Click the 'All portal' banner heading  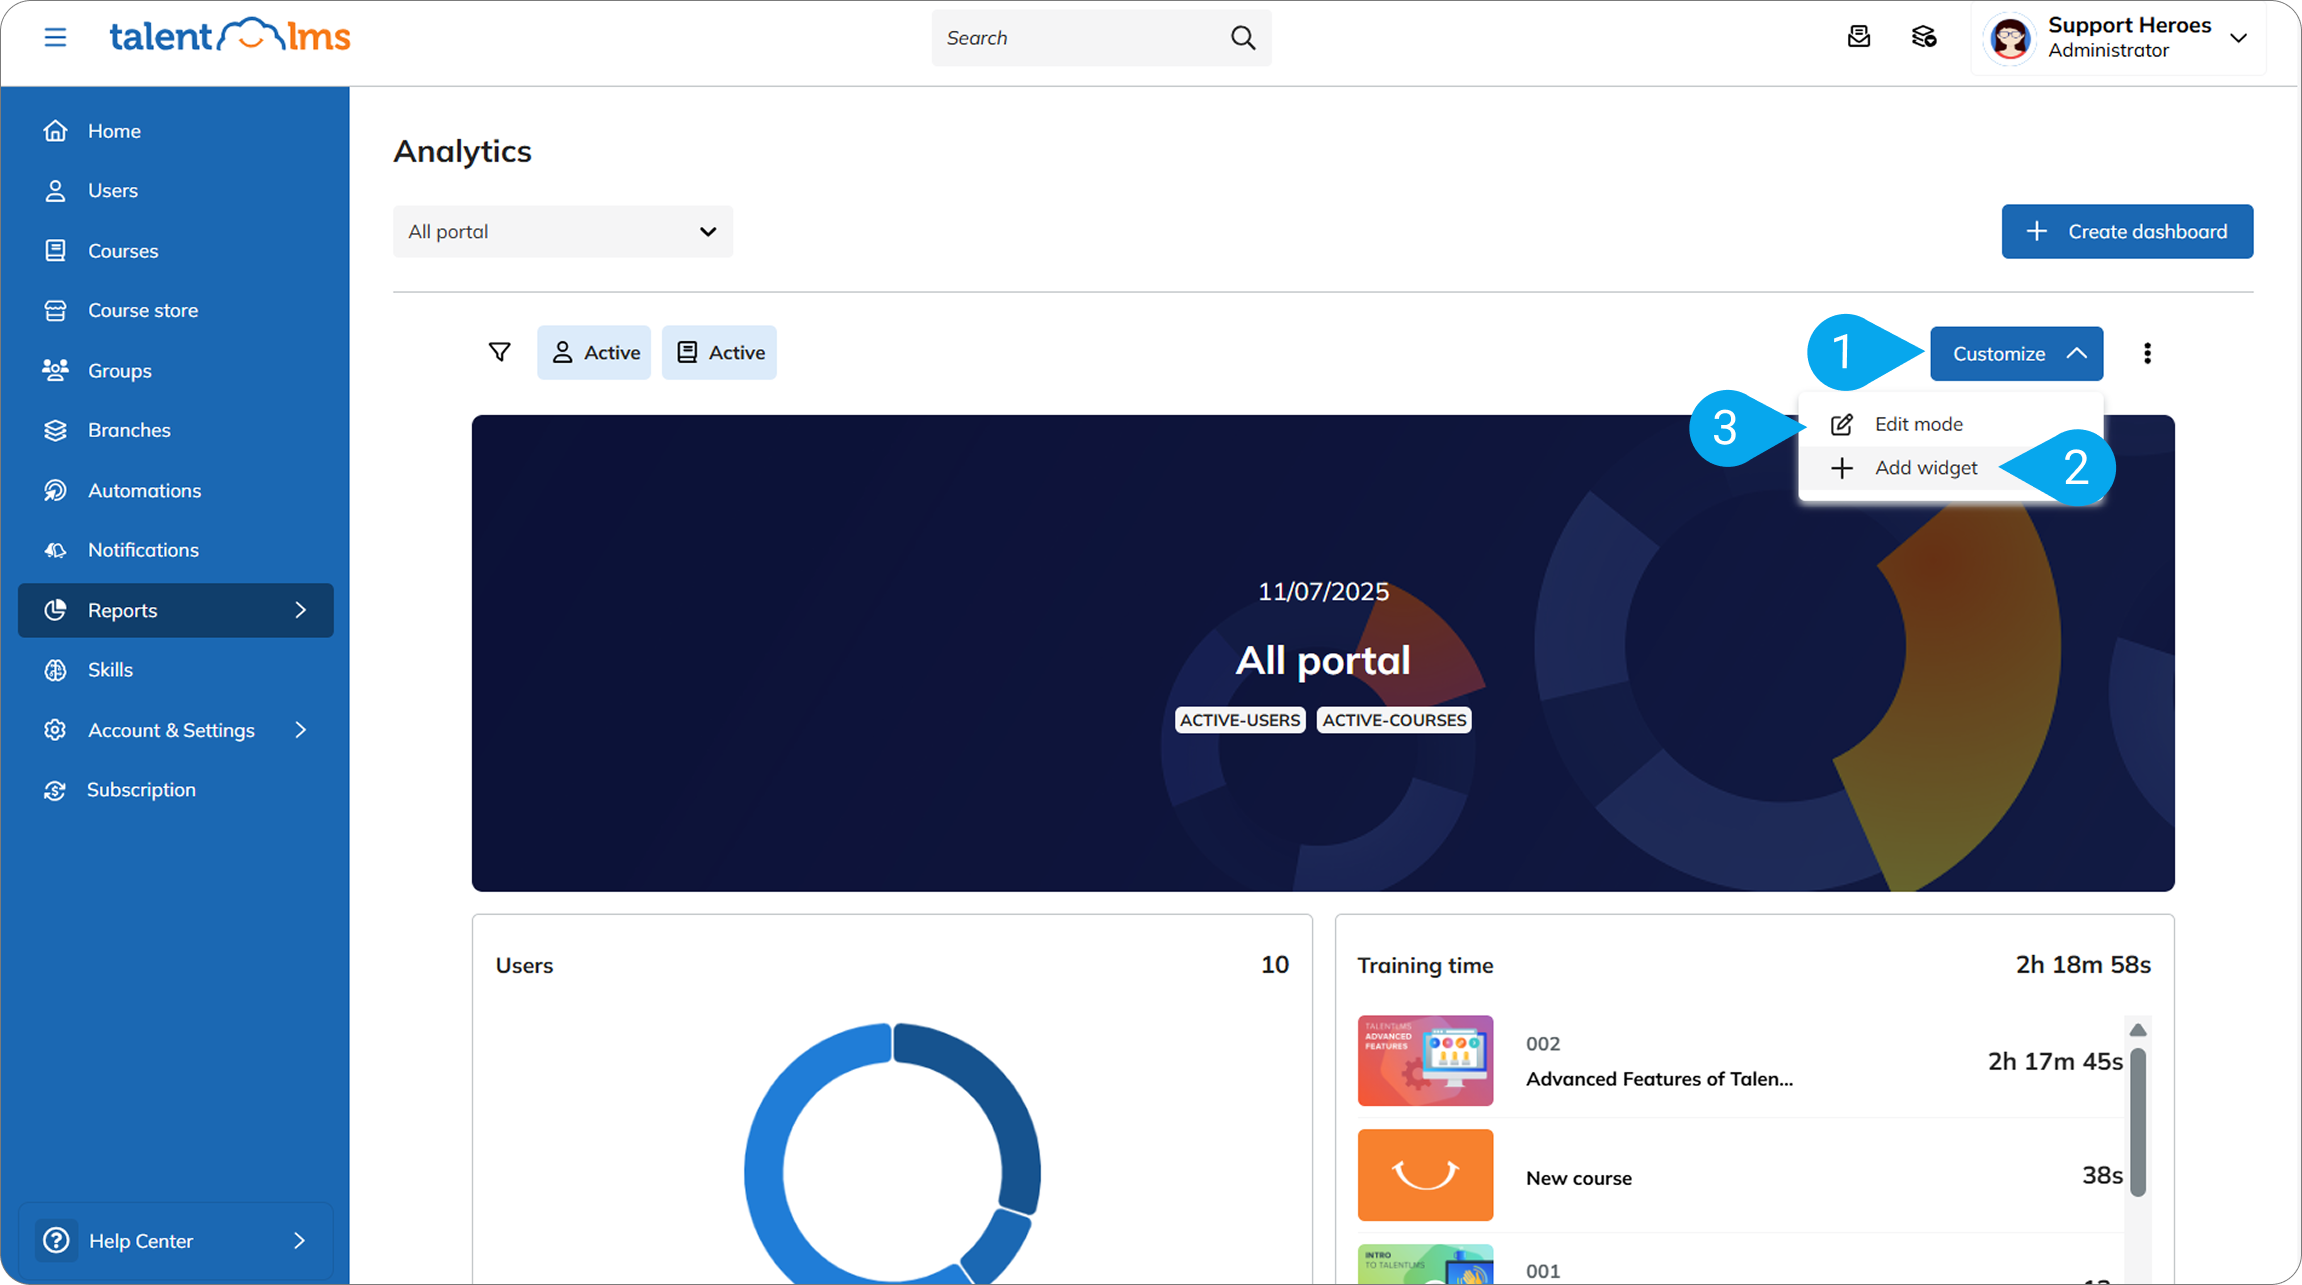click(1323, 660)
